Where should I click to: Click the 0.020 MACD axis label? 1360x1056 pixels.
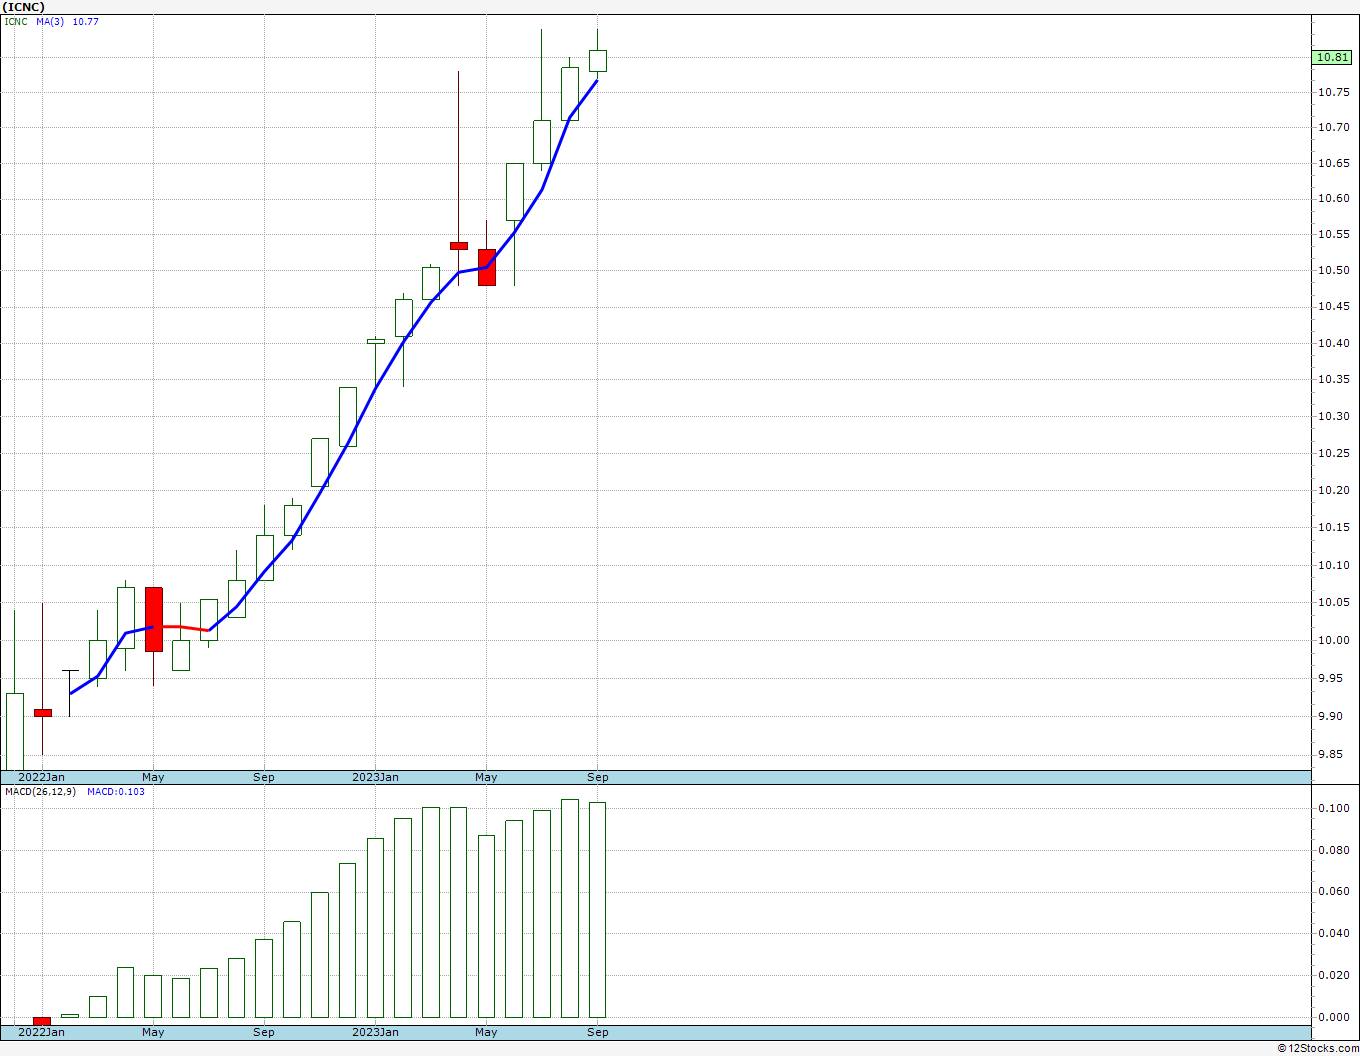[x=1332, y=975]
